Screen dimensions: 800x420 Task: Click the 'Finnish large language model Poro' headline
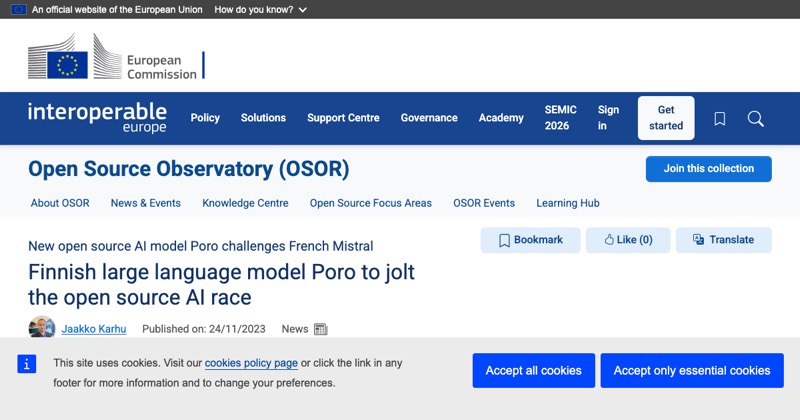[221, 285]
